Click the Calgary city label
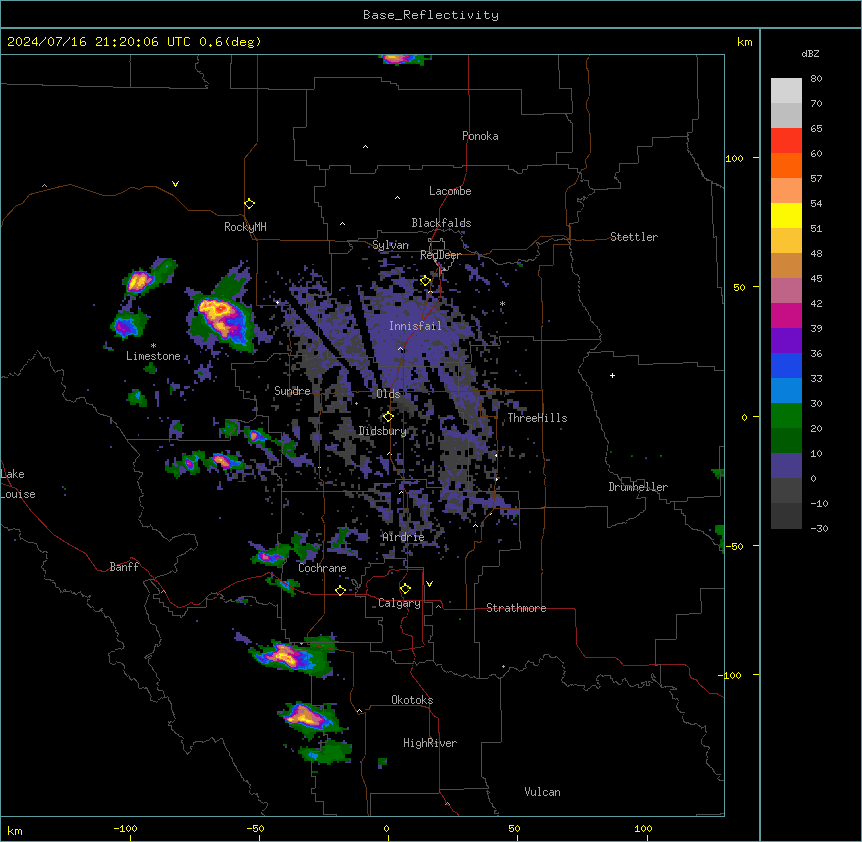The image size is (862, 842). click(399, 603)
